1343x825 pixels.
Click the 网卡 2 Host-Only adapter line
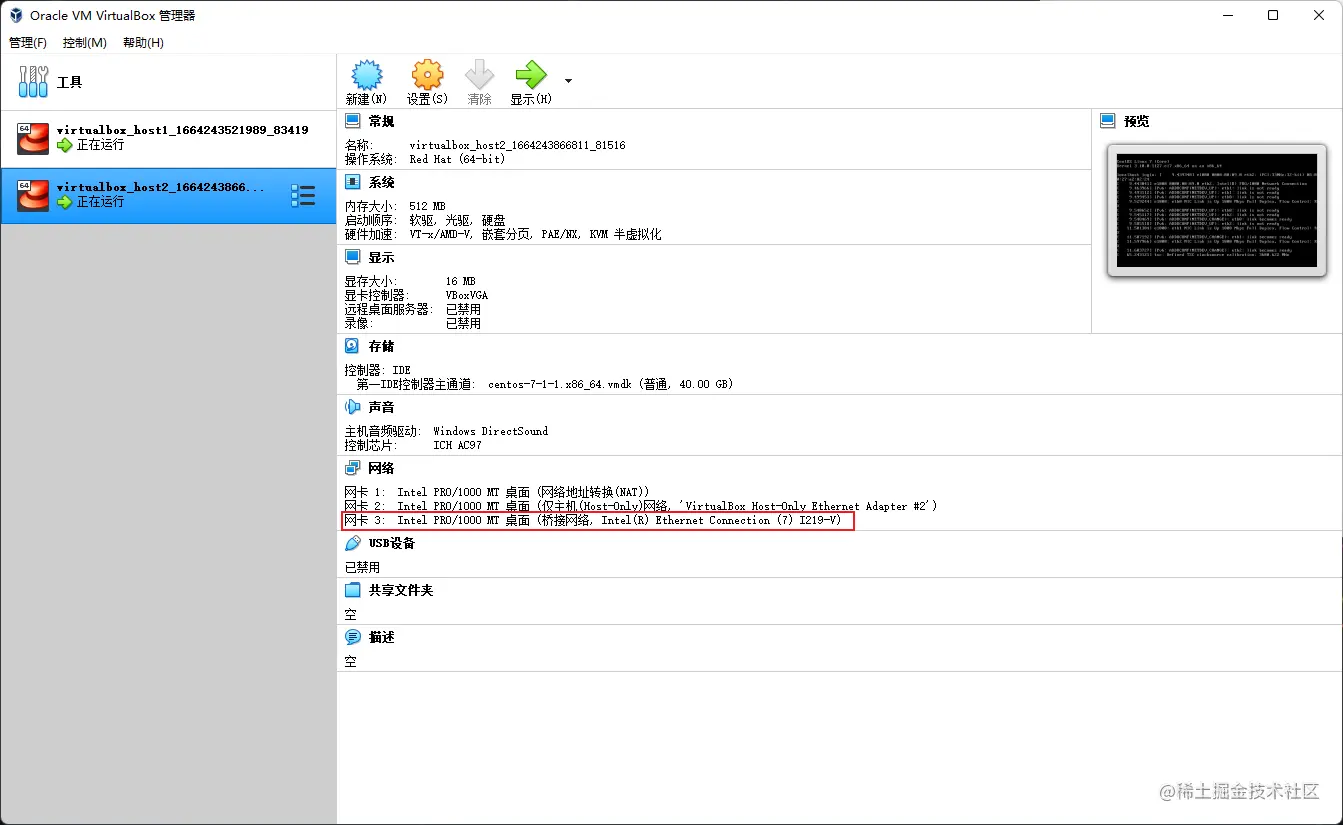[641, 506]
